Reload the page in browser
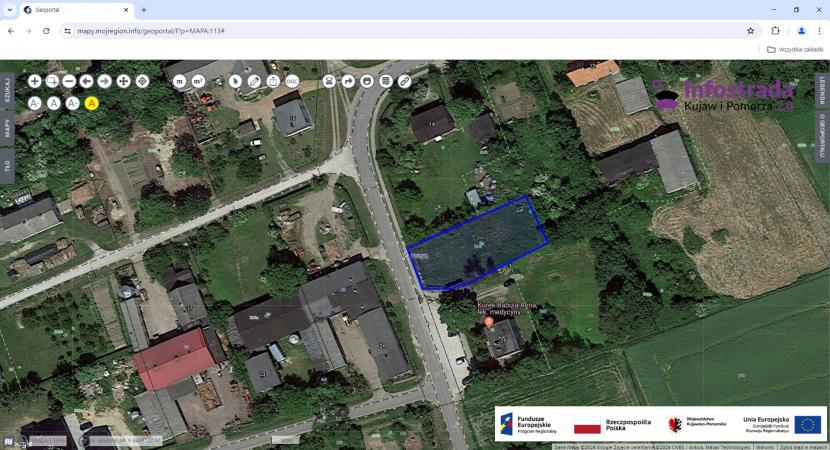The height and width of the screenshot is (450, 830). (x=46, y=31)
